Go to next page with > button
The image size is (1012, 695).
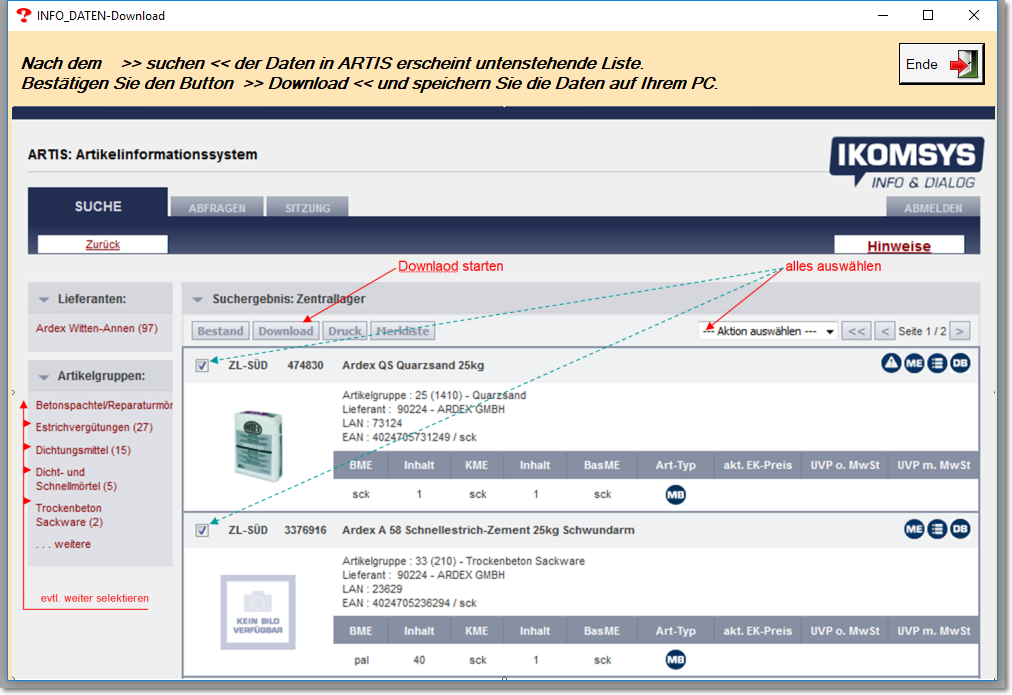click(960, 331)
